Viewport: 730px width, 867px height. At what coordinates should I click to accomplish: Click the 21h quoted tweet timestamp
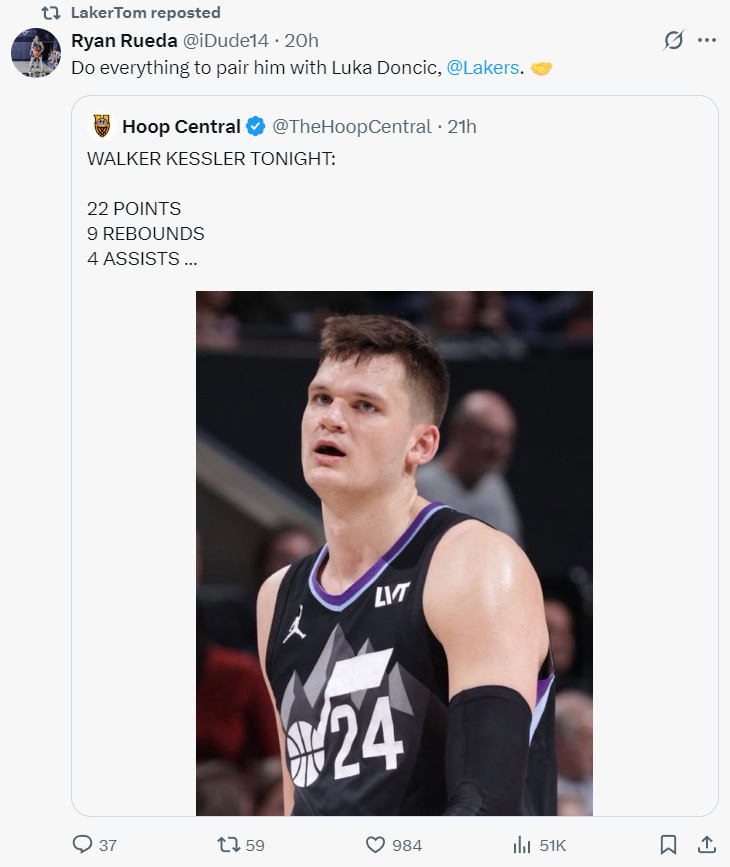pos(462,126)
